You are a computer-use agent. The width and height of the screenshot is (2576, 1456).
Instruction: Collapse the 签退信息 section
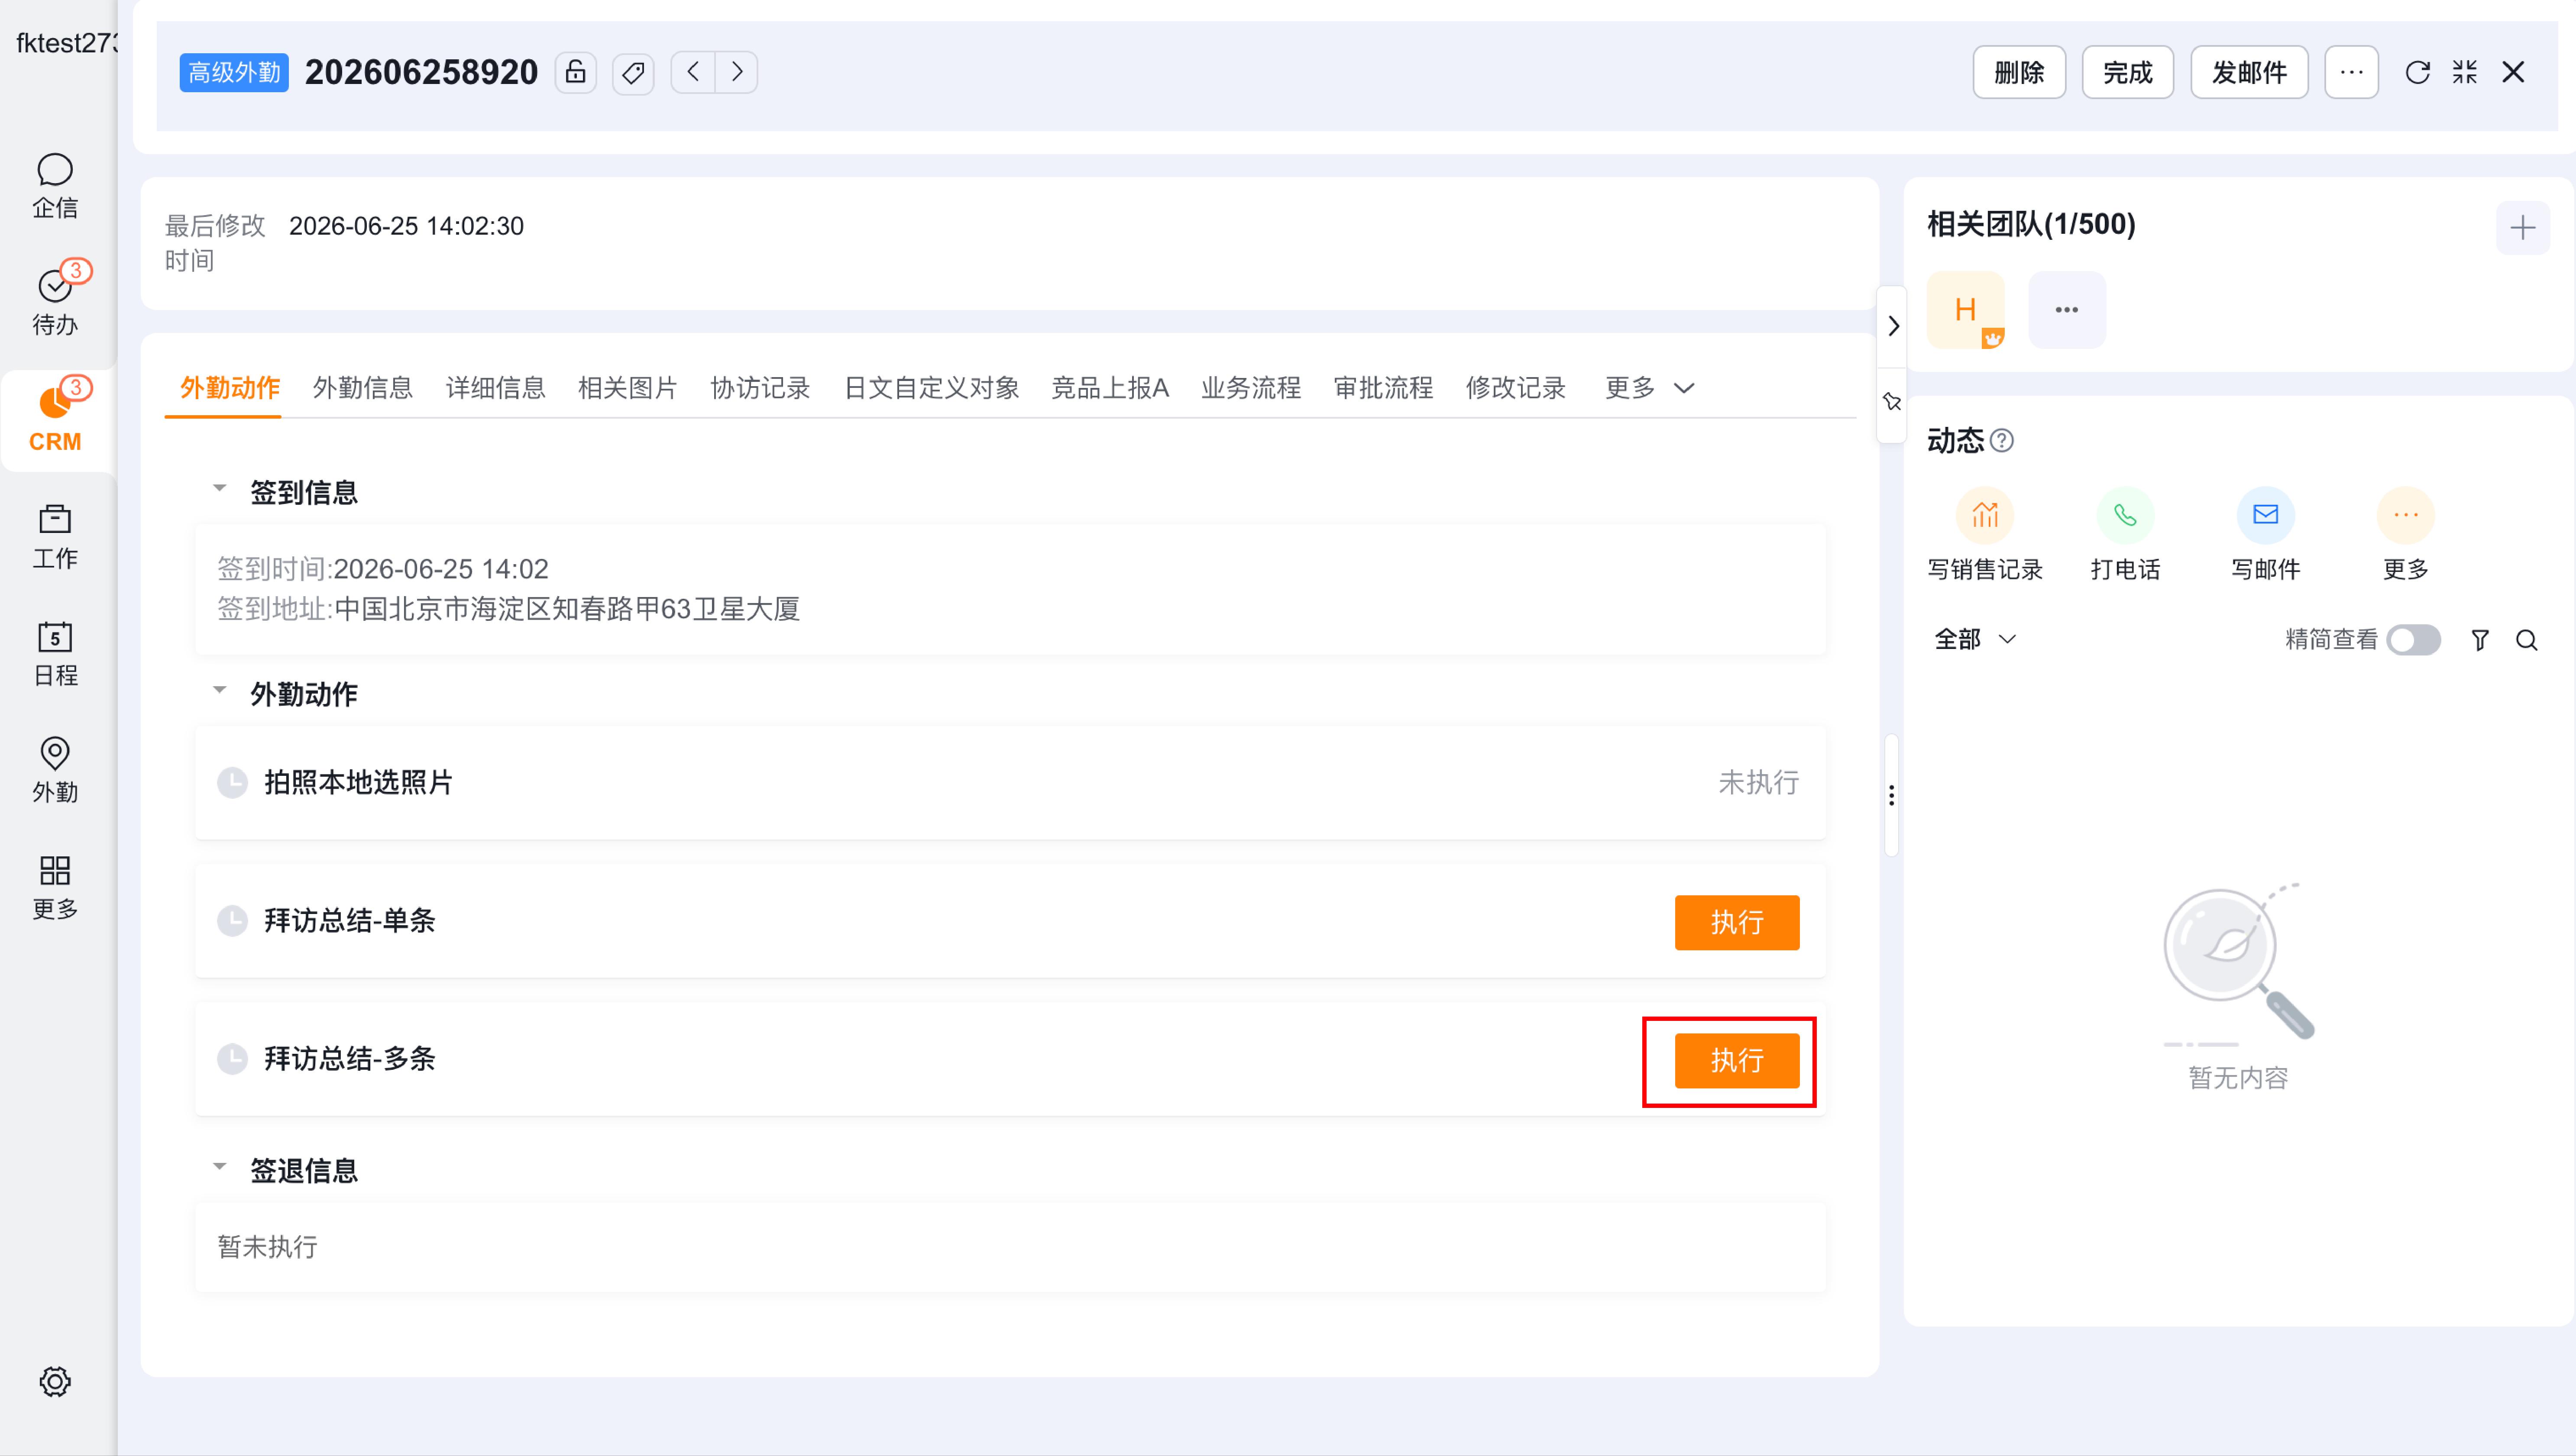tap(220, 1167)
